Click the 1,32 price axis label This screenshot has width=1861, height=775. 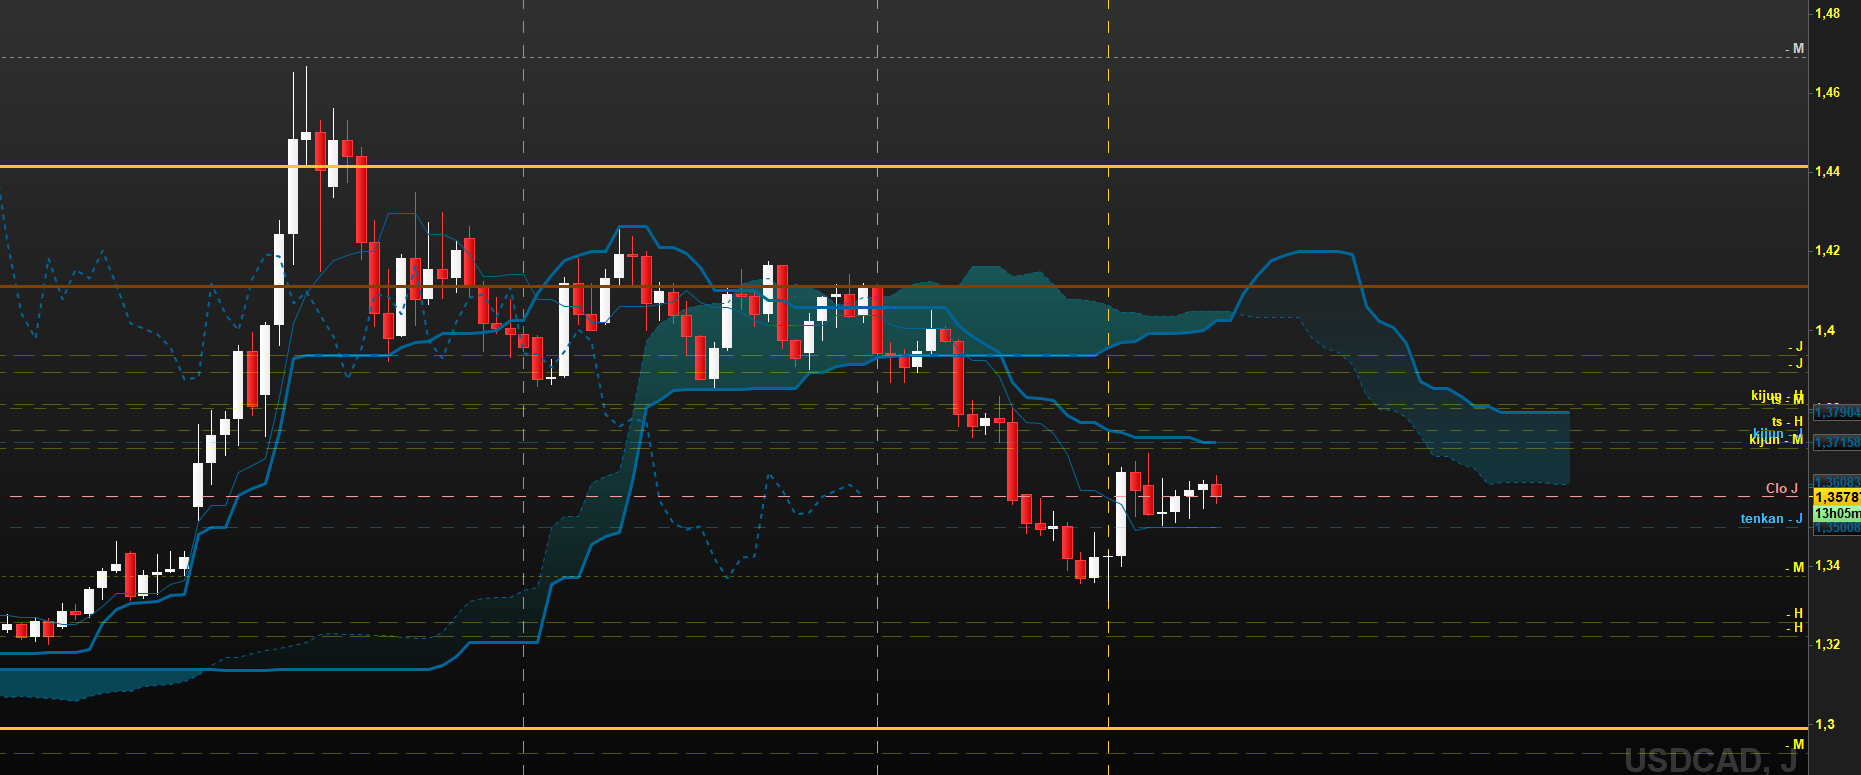(1827, 645)
